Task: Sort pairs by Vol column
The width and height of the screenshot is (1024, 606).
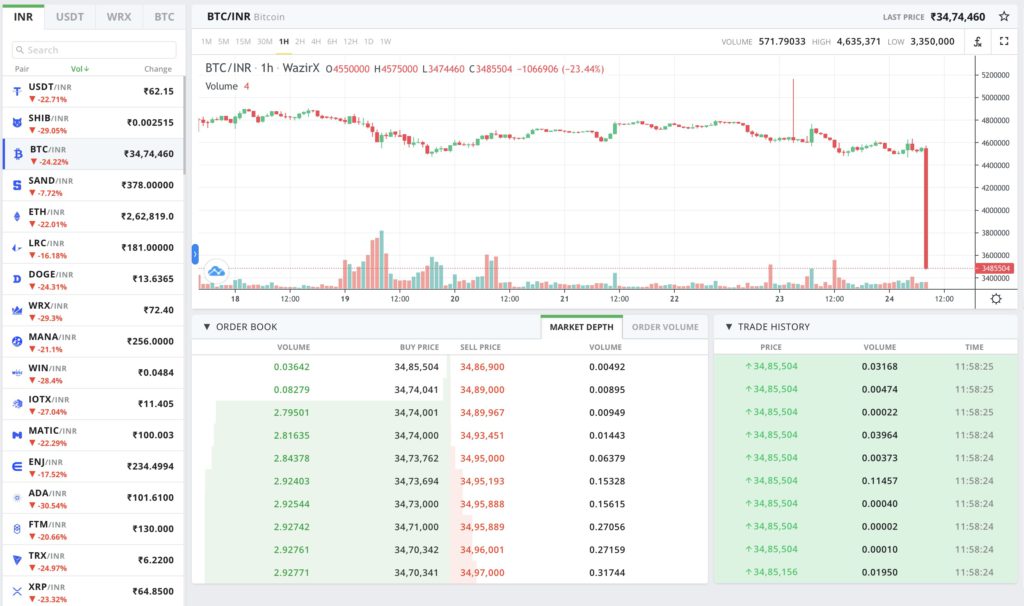Action: (80, 69)
